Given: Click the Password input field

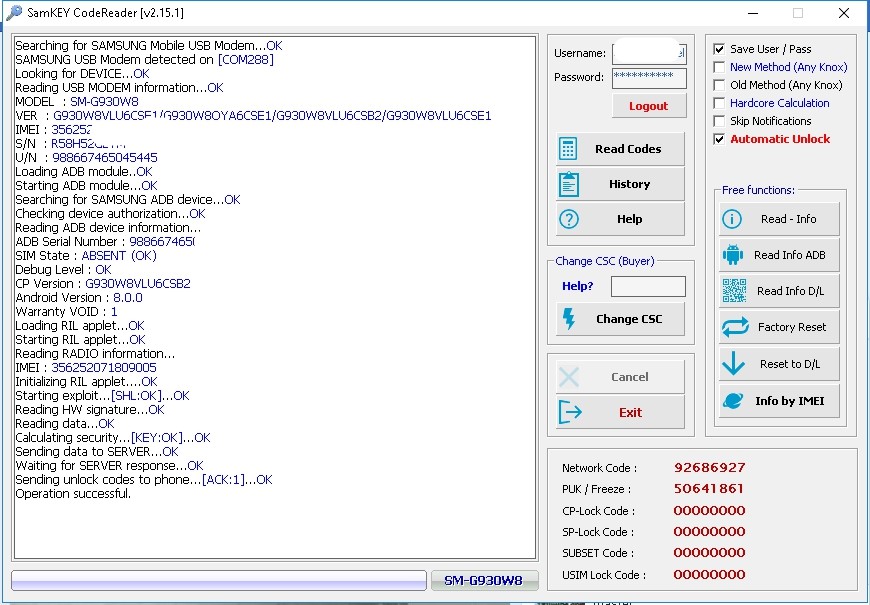Looking at the screenshot, I should (649, 78).
